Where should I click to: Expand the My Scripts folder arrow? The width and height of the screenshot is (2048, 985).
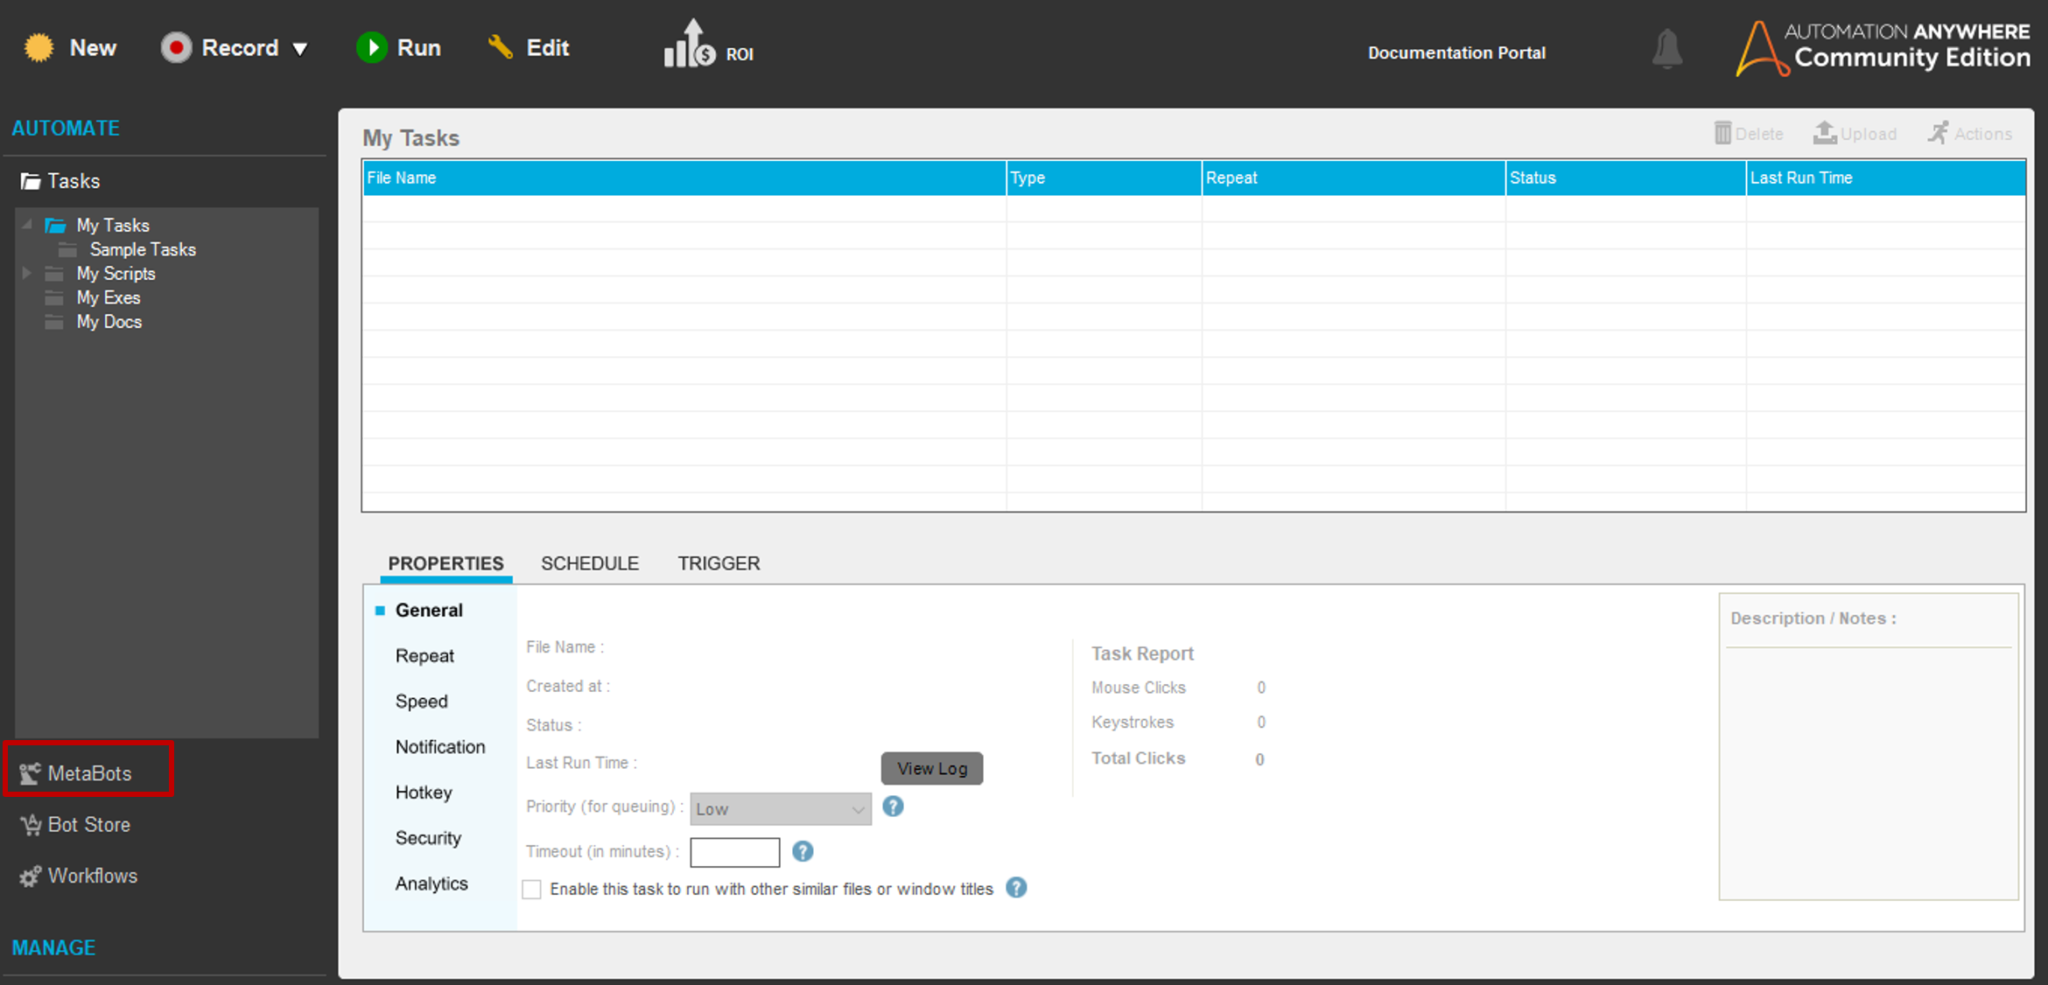click(27, 273)
